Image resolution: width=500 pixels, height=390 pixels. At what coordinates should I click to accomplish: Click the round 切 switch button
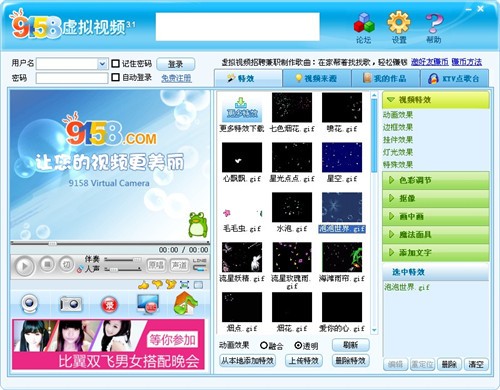(x=66, y=265)
